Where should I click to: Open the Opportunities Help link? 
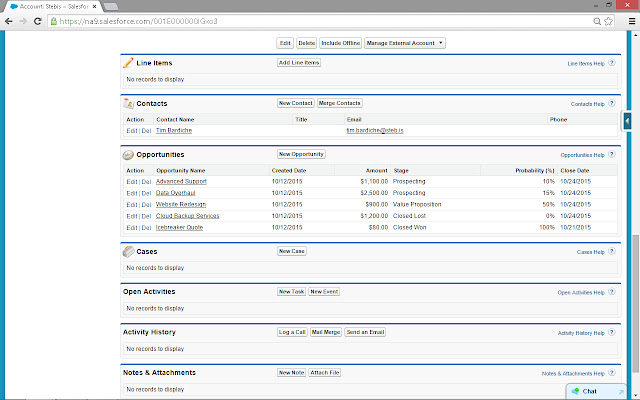coord(582,155)
